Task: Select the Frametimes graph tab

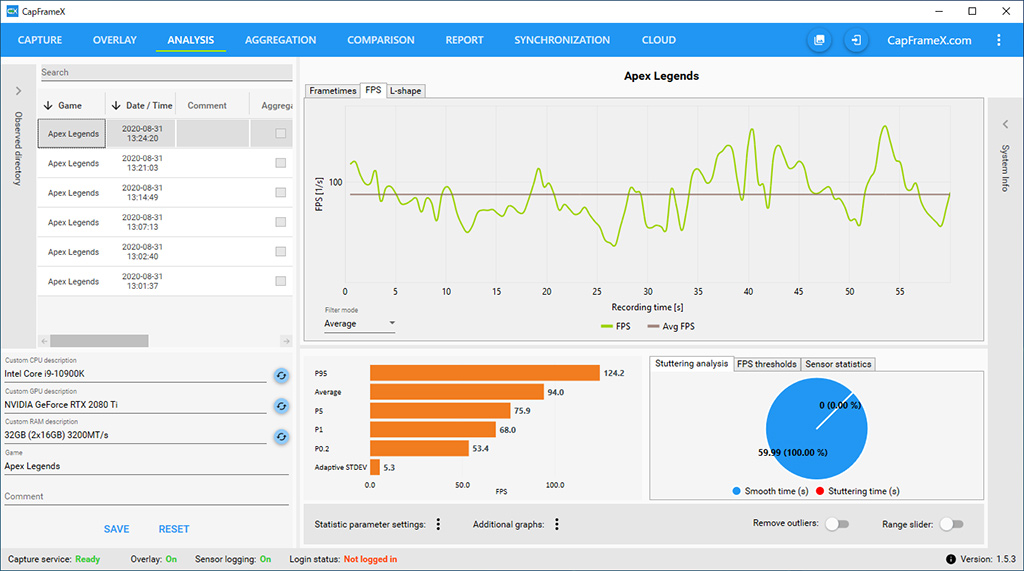Action: point(332,91)
